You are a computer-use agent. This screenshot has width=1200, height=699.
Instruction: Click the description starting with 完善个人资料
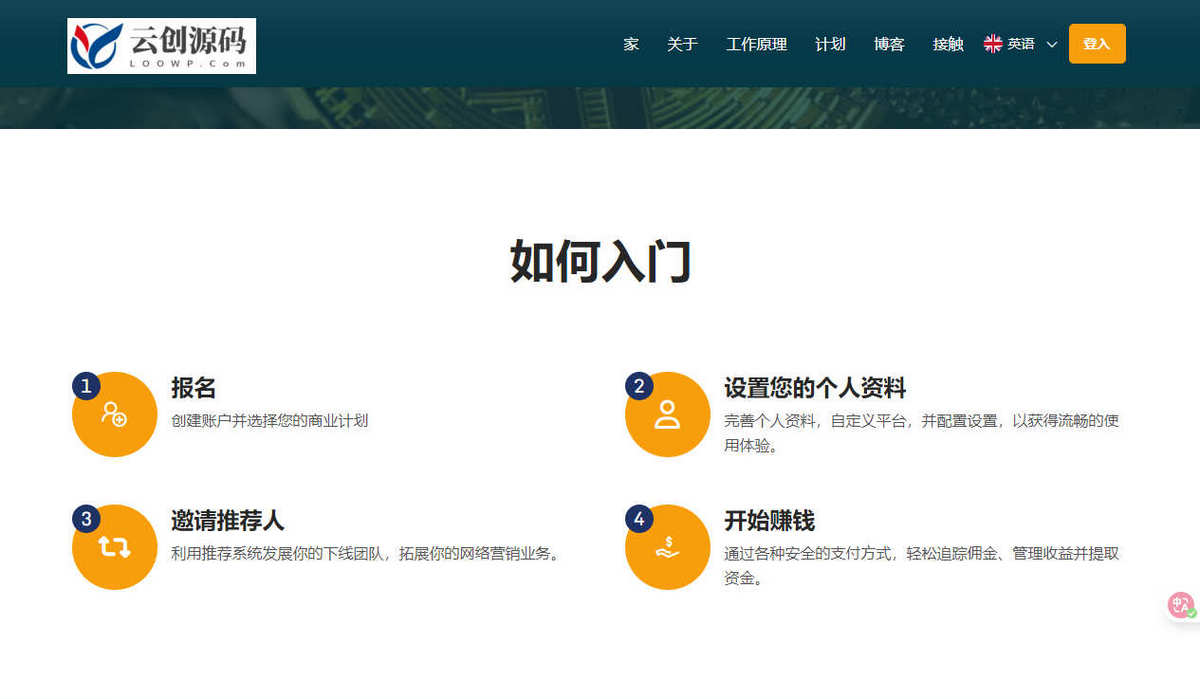tap(921, 433)
